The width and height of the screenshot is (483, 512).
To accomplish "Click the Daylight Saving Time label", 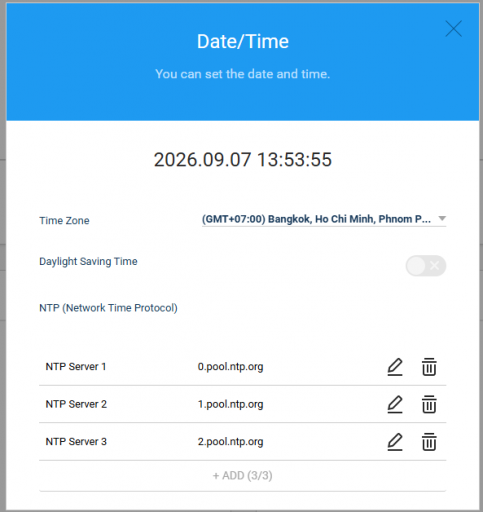I will (88, 262).
